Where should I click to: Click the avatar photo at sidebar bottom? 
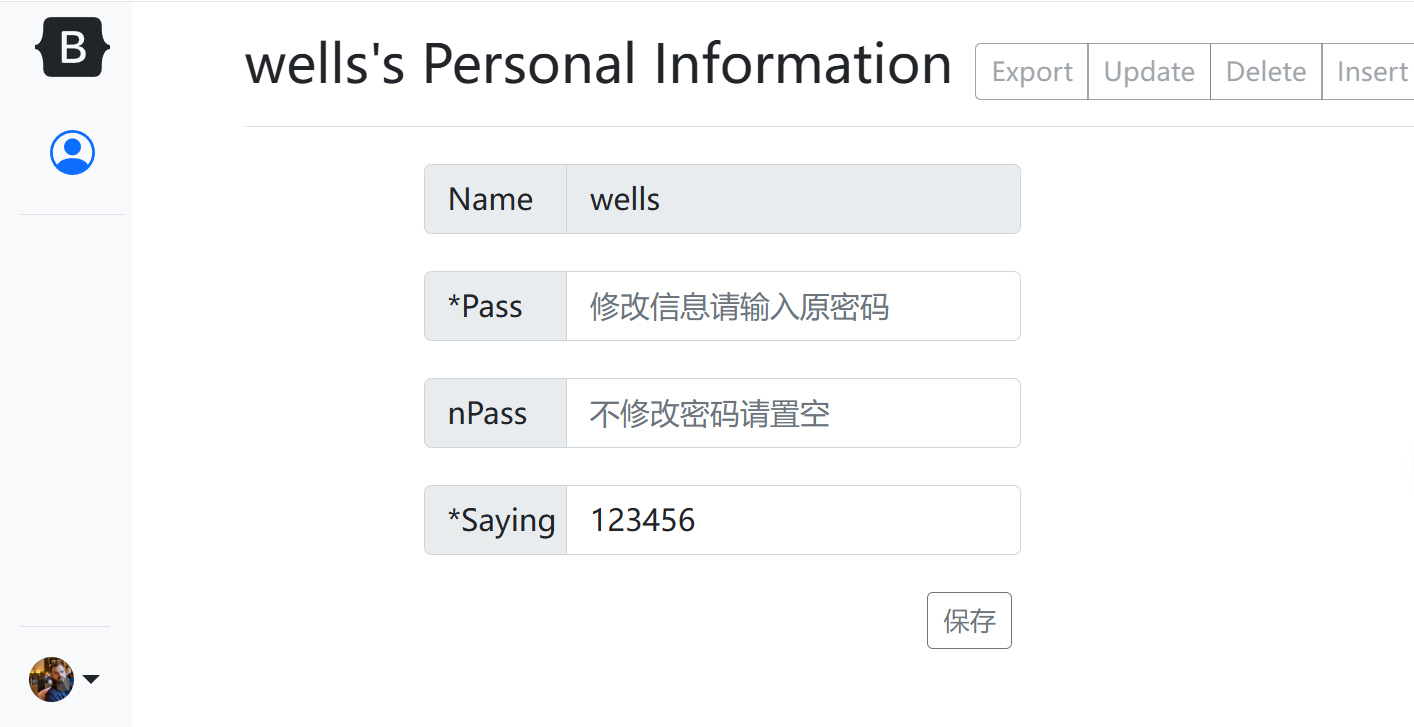pos(51,679)
